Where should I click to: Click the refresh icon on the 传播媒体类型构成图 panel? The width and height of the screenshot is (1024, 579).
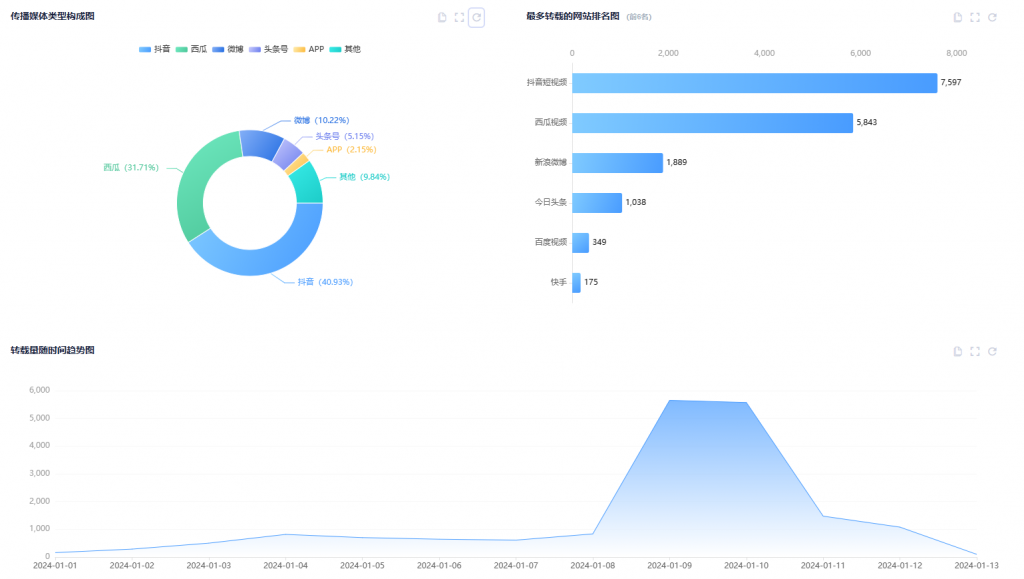point(477,17)
